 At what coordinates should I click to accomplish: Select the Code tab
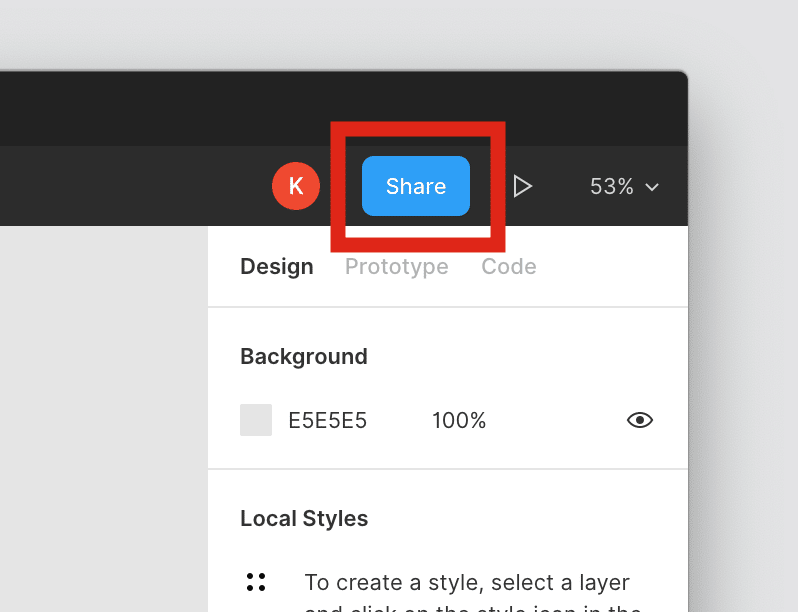coord(508,267)
